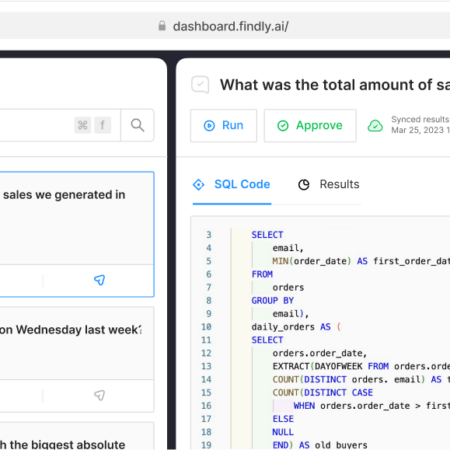The width and height of the screenshot is (450, 450).
Task: Click the 'NULL' code line
Action: point(283,432)
